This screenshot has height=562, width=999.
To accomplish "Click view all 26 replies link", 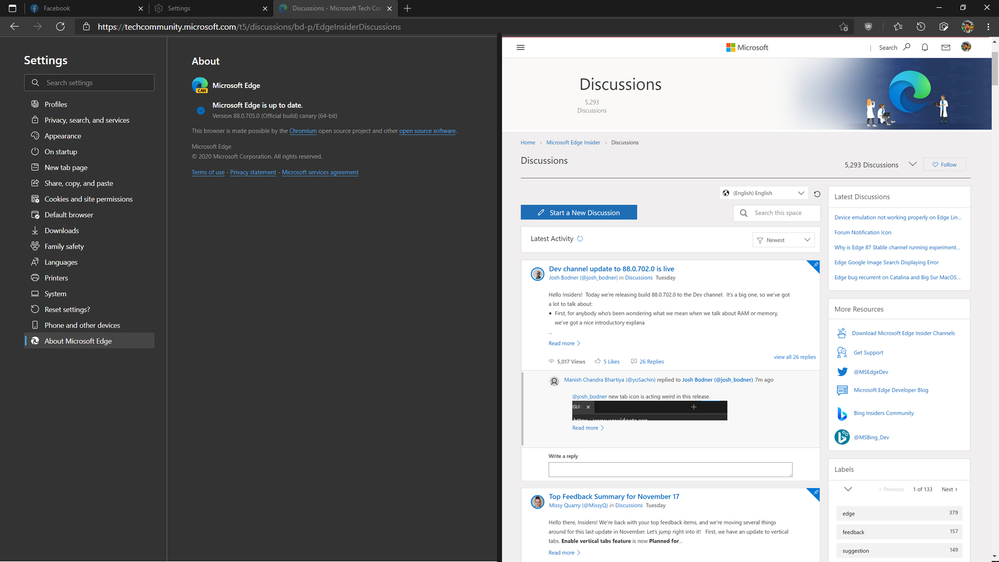I will point(794,357).
